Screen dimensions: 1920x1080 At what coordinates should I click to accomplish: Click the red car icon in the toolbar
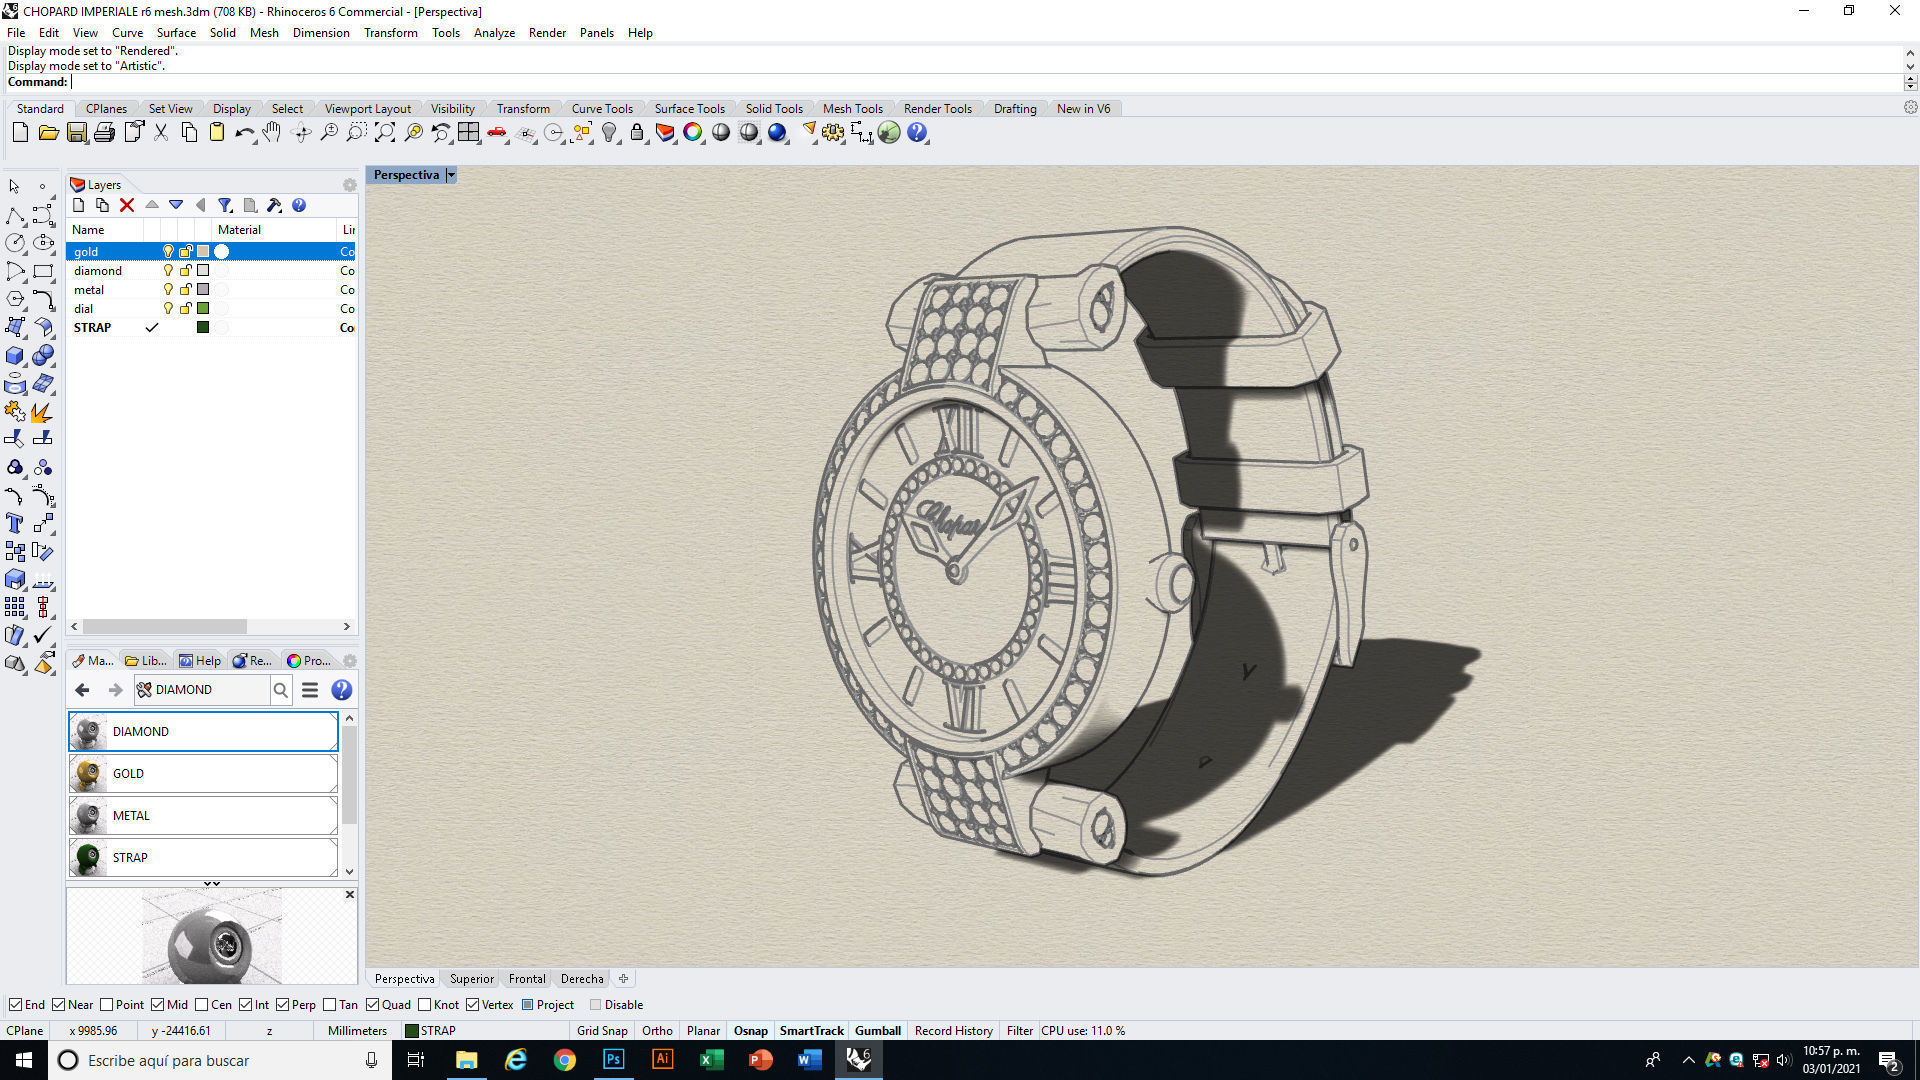point(497,132)
